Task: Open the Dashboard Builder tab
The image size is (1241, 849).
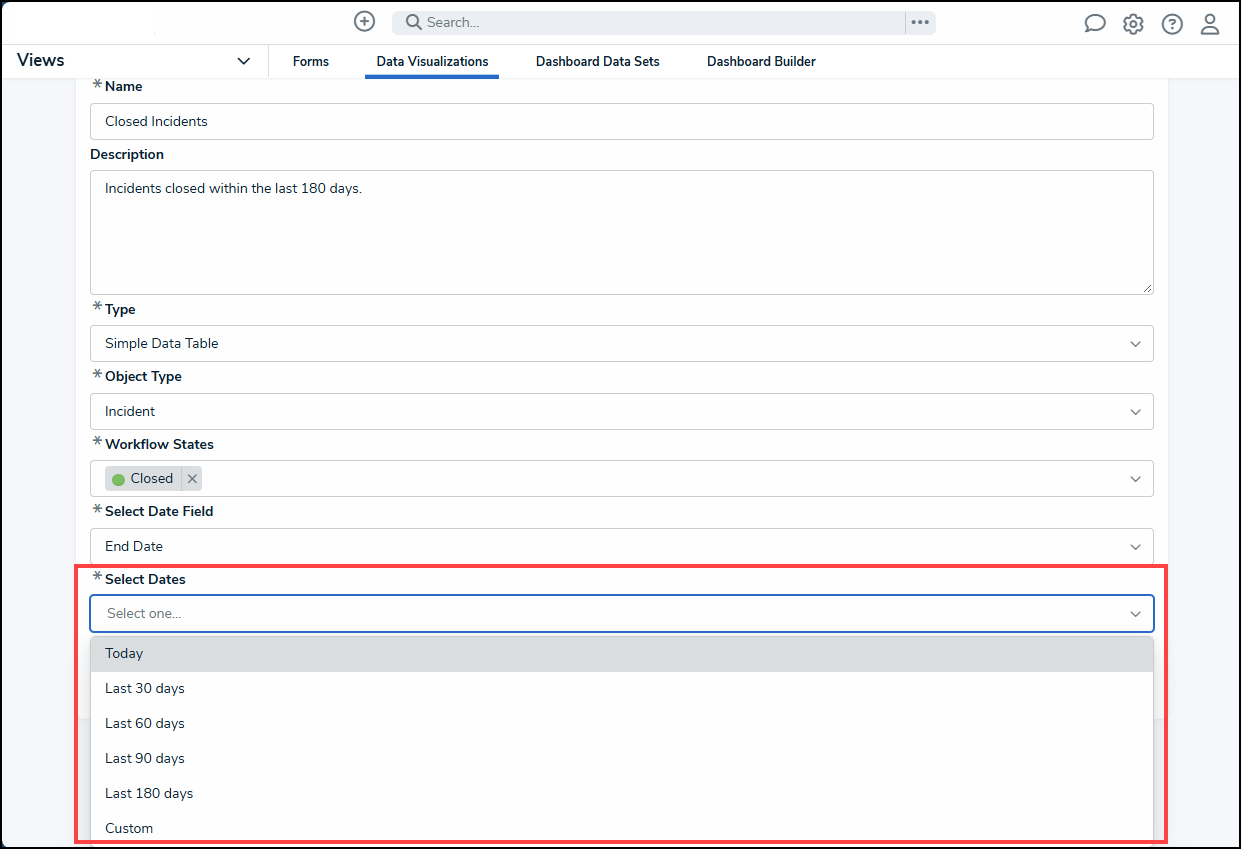Action: point(761,62)
